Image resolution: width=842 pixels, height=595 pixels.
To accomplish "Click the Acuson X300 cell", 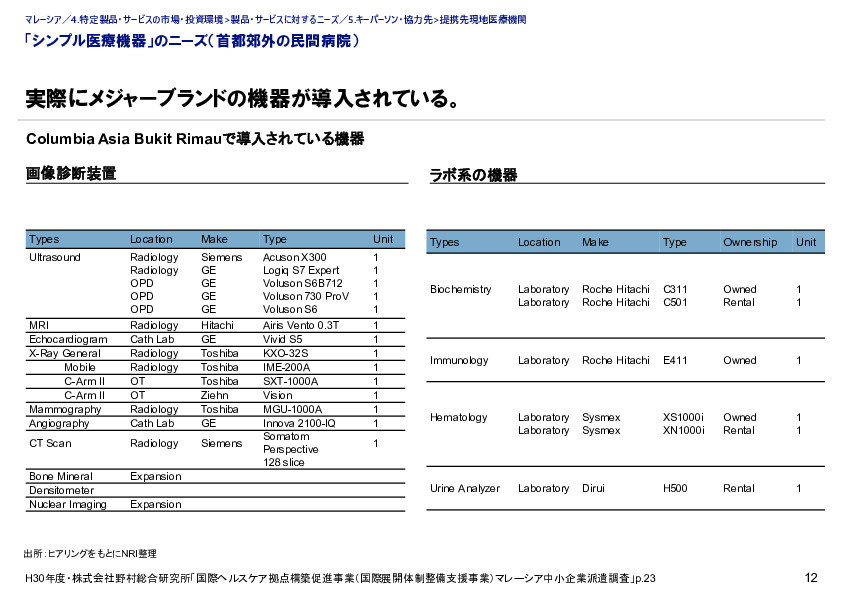I will click(294, 257).
